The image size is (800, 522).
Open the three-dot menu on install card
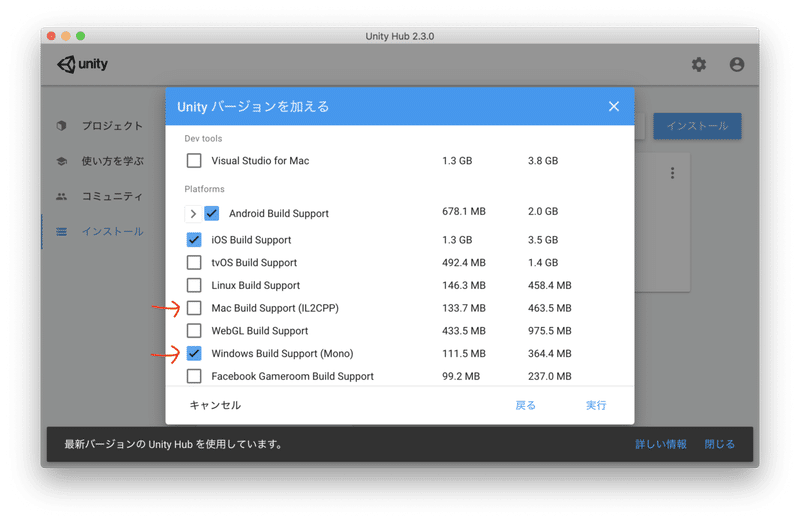[x=672, y=173]
